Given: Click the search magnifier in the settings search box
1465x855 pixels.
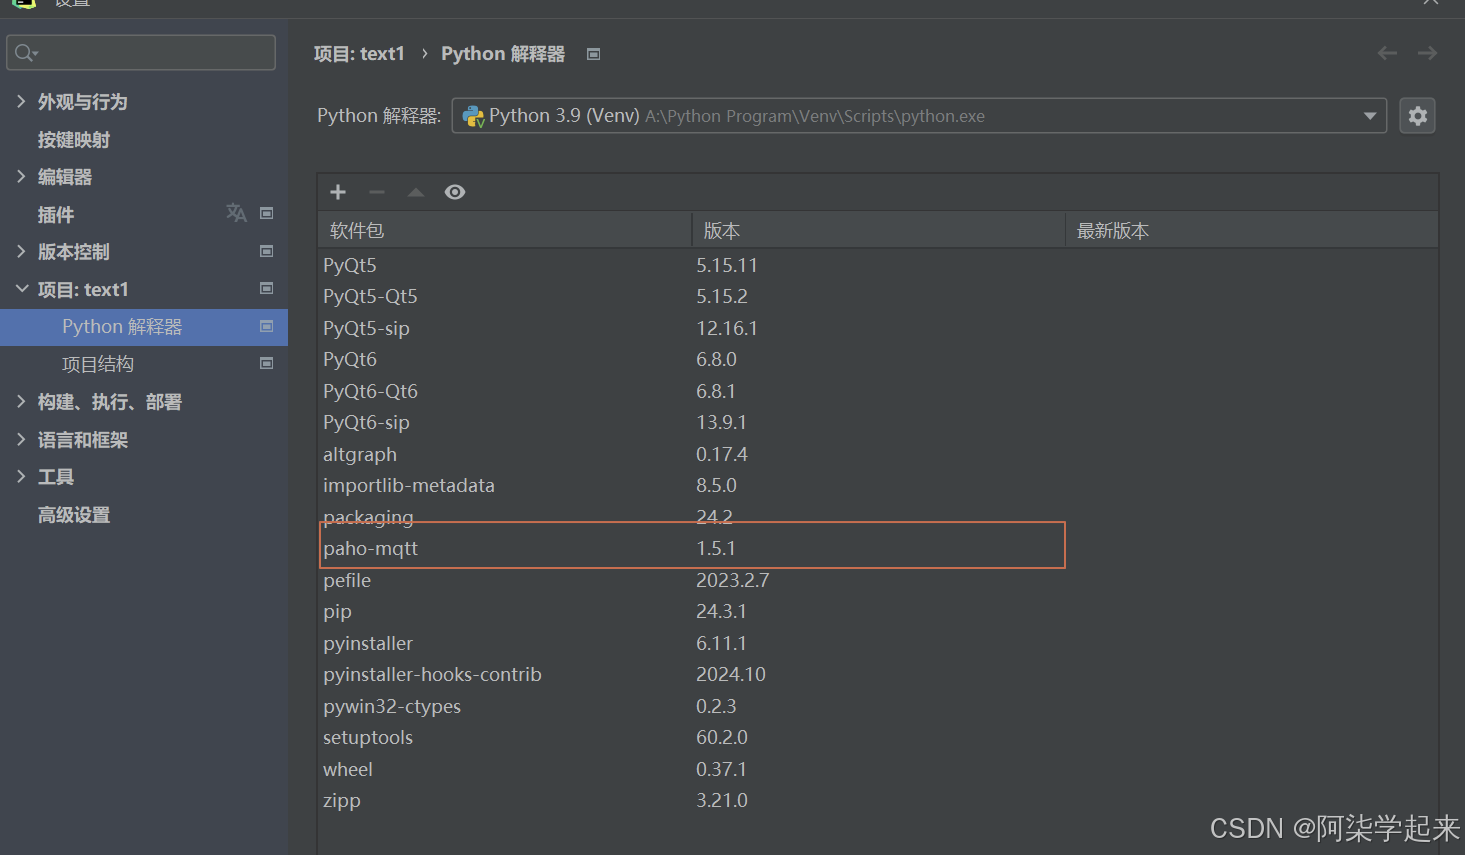Looking at the screenshot, I should coord(22,51).
